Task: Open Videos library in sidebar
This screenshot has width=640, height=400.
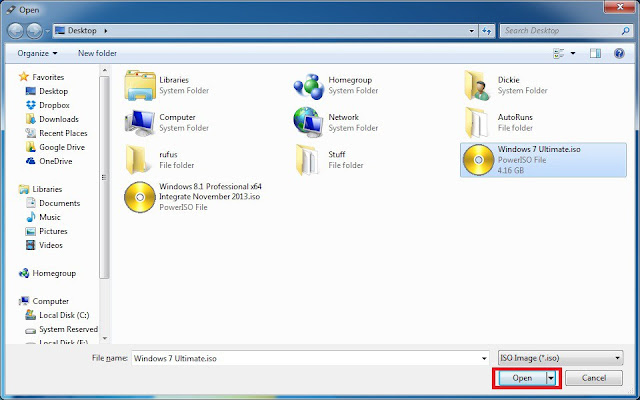Action: pyautogui.click(x=44, y=245)
